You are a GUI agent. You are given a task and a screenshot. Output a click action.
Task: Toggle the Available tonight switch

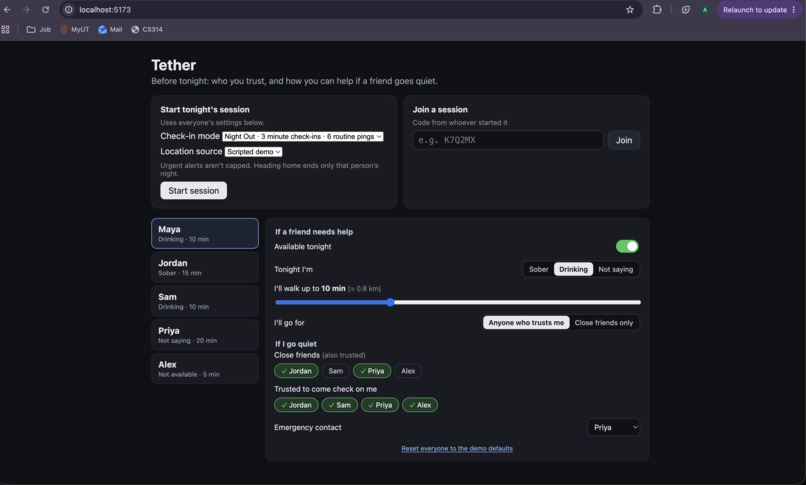(627, 247)
